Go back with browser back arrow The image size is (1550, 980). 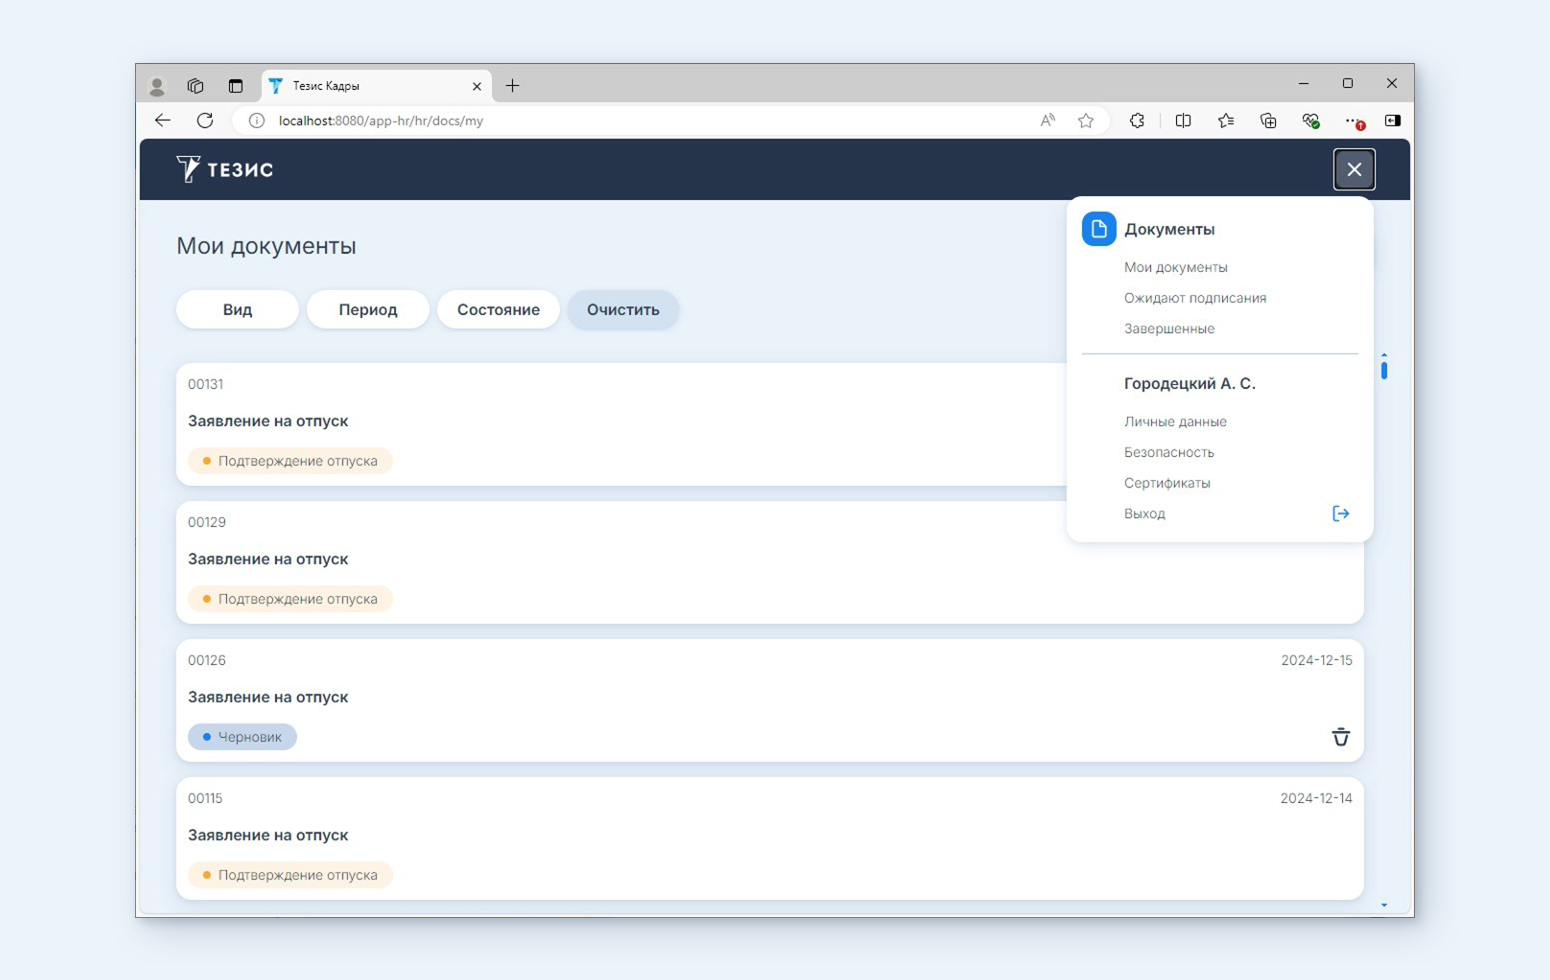pyautogui.click(x=163, y=121)
